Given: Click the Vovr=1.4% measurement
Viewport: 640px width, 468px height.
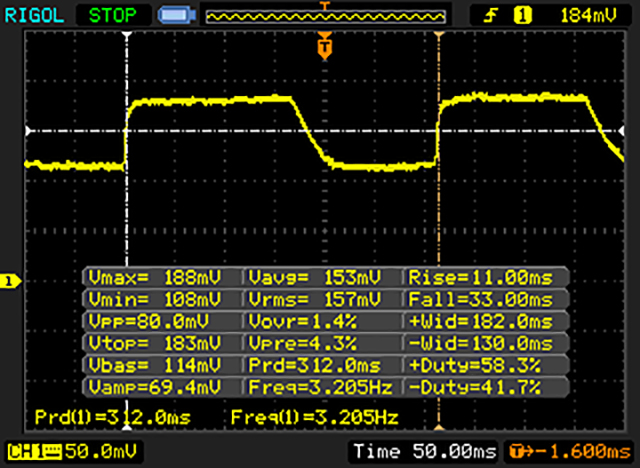Looking at the screenshot, I should pos(302,322).
